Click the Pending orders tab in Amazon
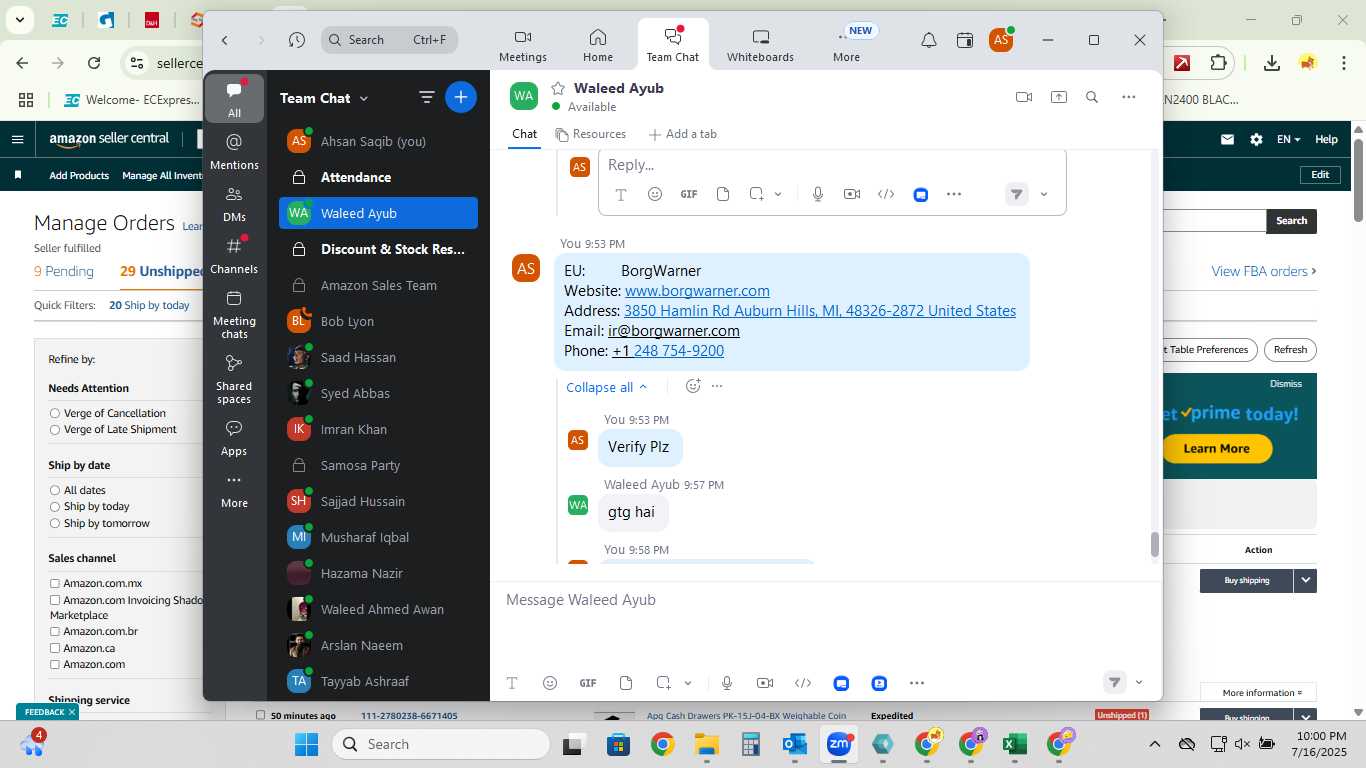This screenshot has height=768, width=1366. 64,271
